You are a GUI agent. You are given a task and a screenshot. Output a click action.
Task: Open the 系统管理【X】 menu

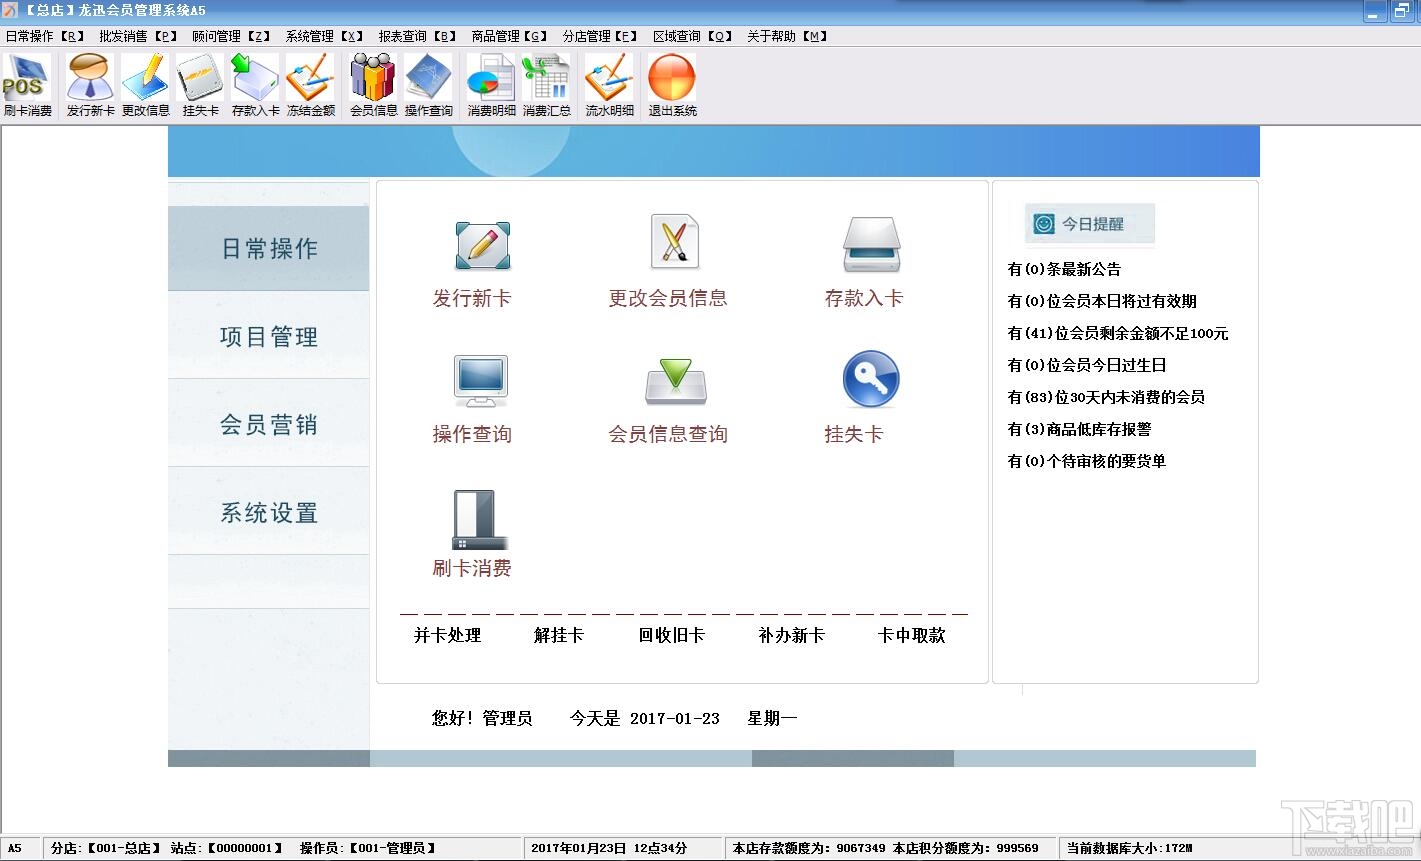pyautogui.click(x=325, y=36)
